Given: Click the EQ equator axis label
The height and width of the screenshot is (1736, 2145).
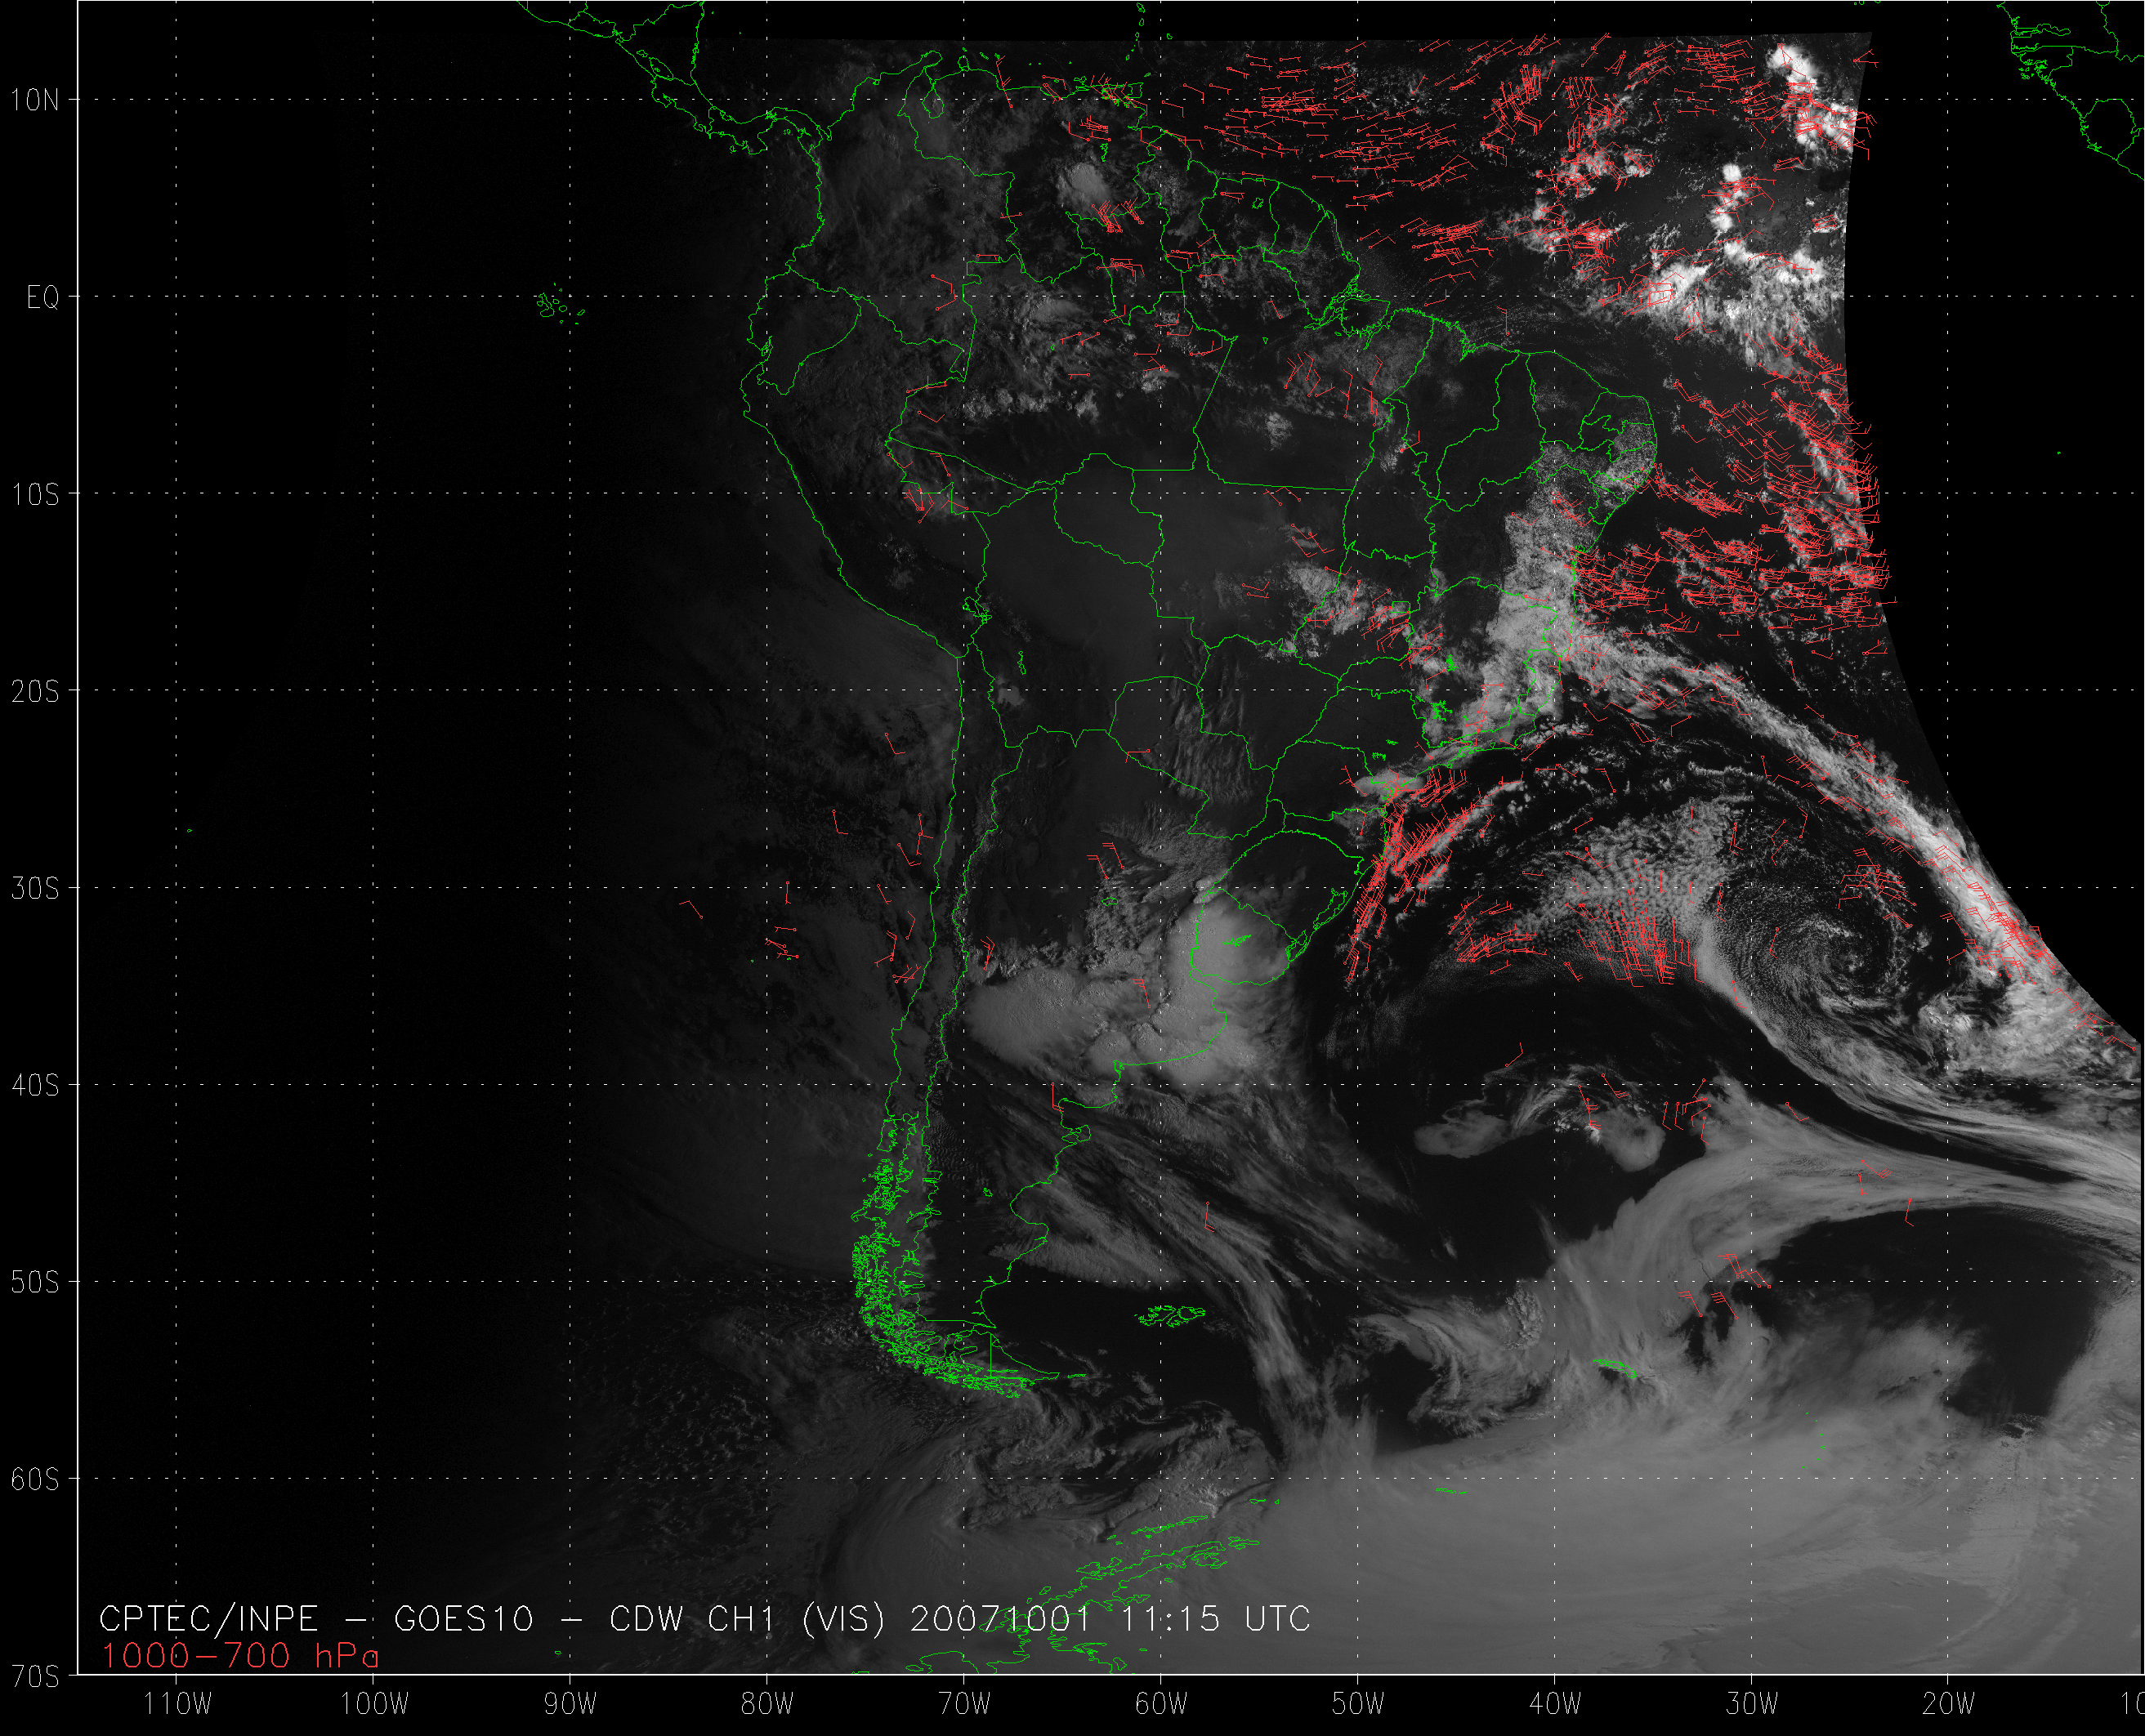Looking at the screenshot, I should (x=42, y=297).
